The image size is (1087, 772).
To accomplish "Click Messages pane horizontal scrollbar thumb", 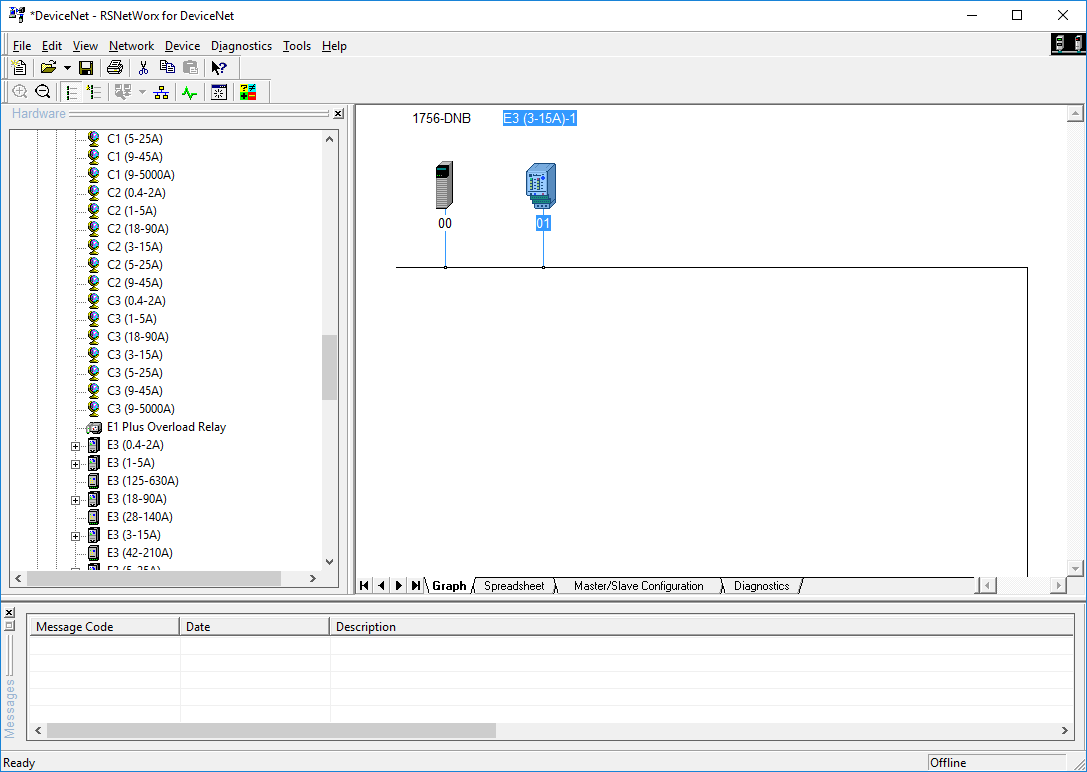I will [271, 730].
